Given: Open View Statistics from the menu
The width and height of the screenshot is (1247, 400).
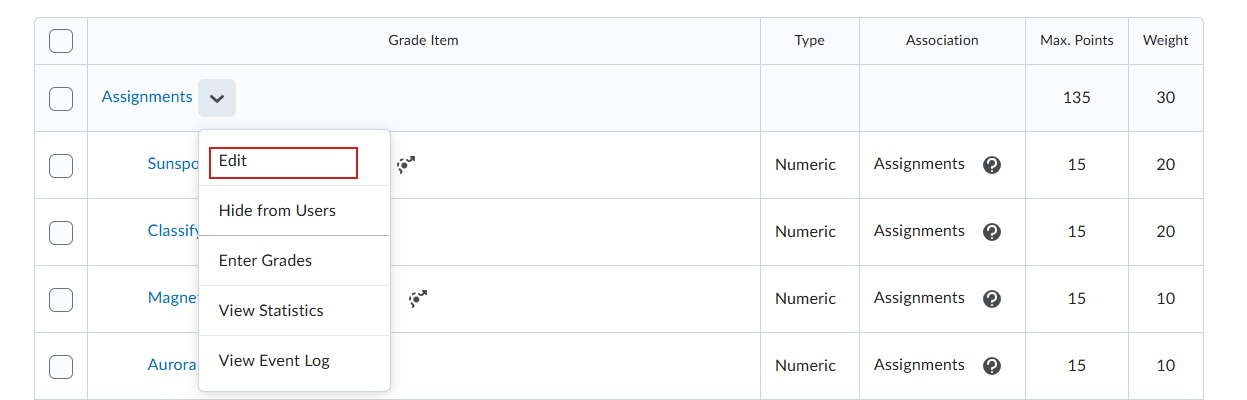Looking at the screenshot, I should 271,311.
